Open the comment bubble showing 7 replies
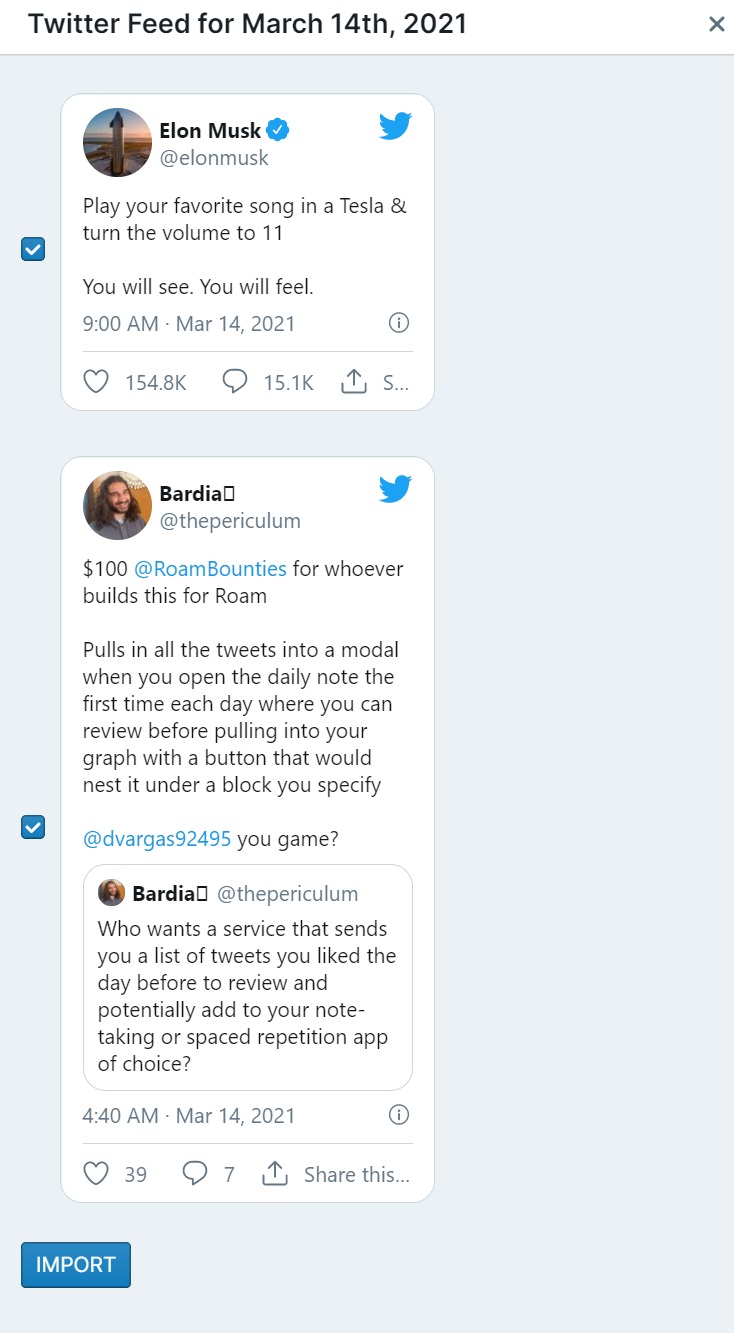734x1333 pixels. pos(195,1174)
